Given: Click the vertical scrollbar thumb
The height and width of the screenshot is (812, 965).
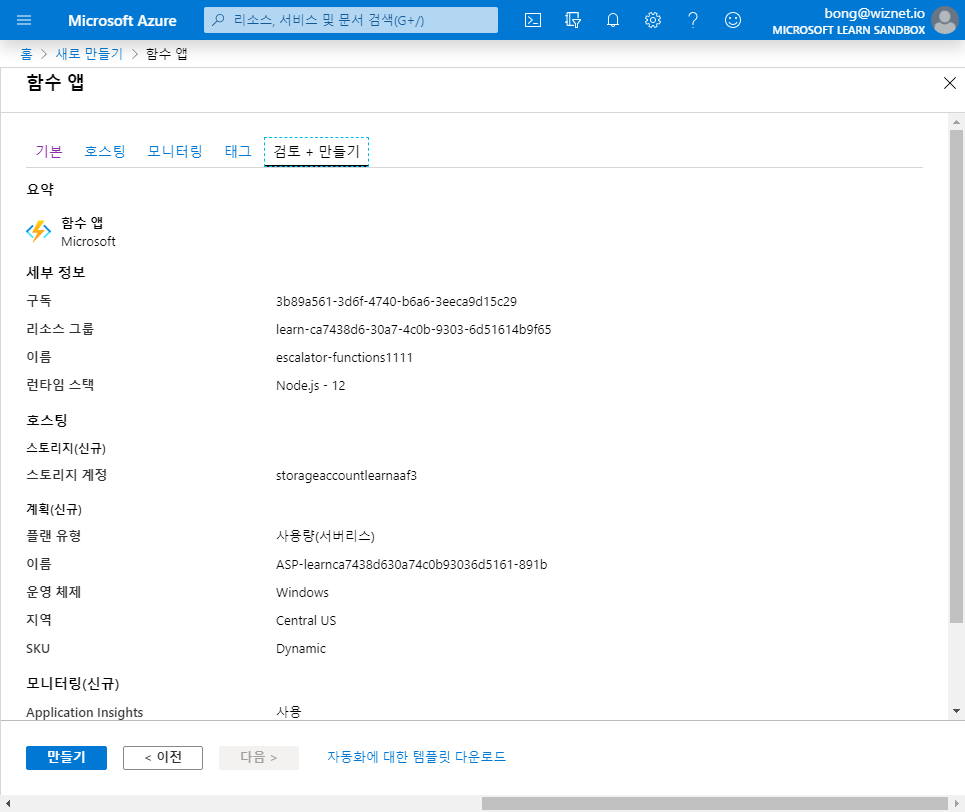Looking at the screenshot, I should click(956, 376).
